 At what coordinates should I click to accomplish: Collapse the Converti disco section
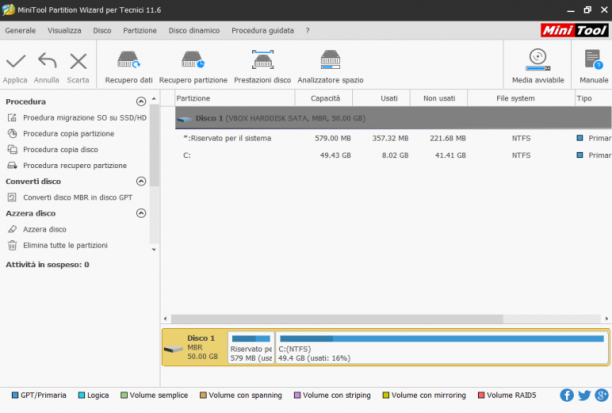141,181
